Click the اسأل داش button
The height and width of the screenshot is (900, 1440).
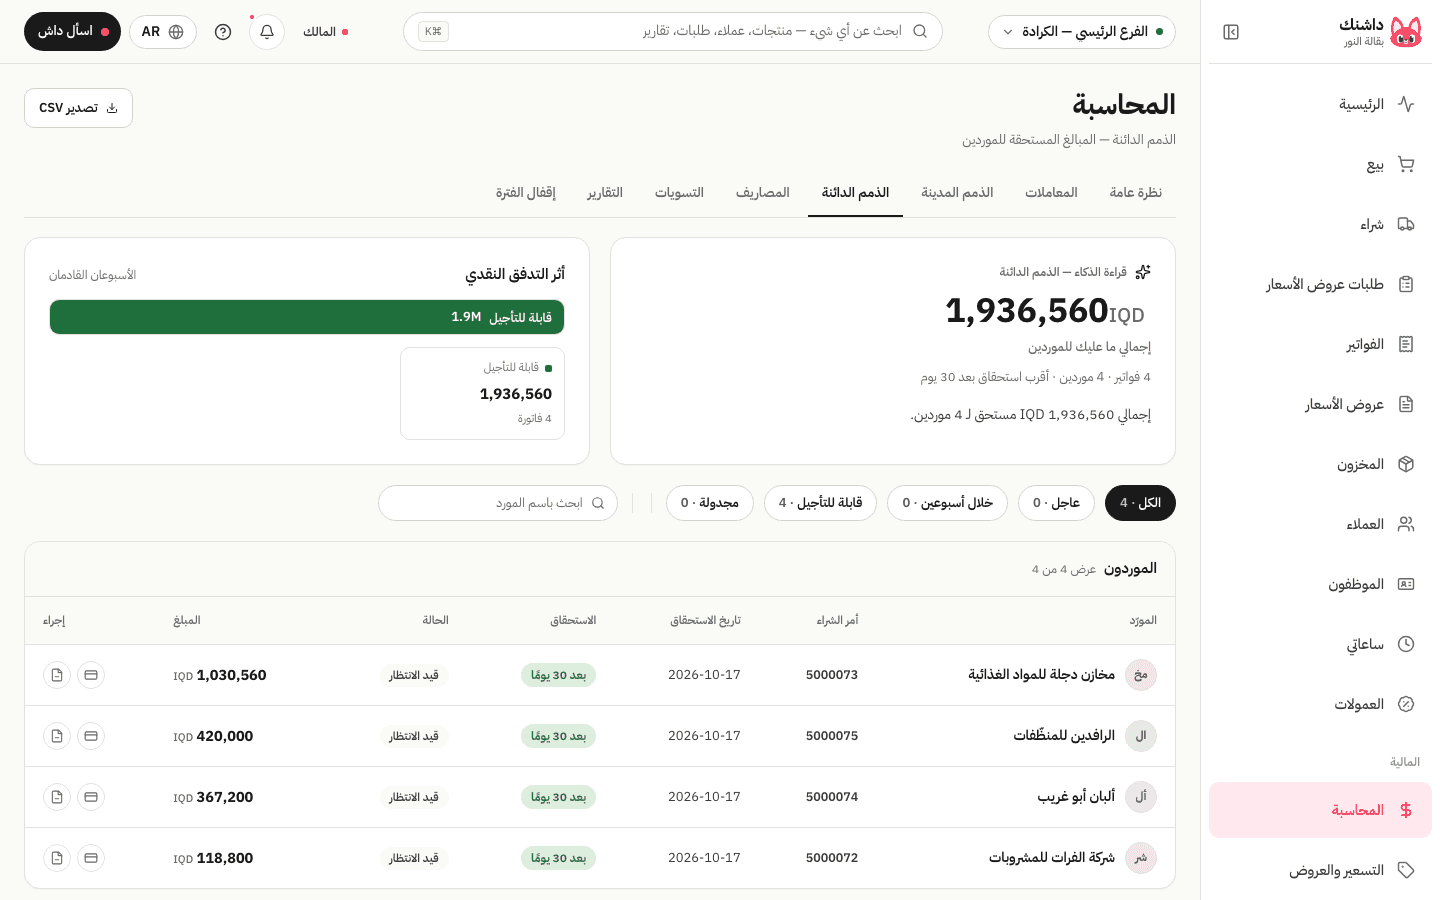(72, 32)
